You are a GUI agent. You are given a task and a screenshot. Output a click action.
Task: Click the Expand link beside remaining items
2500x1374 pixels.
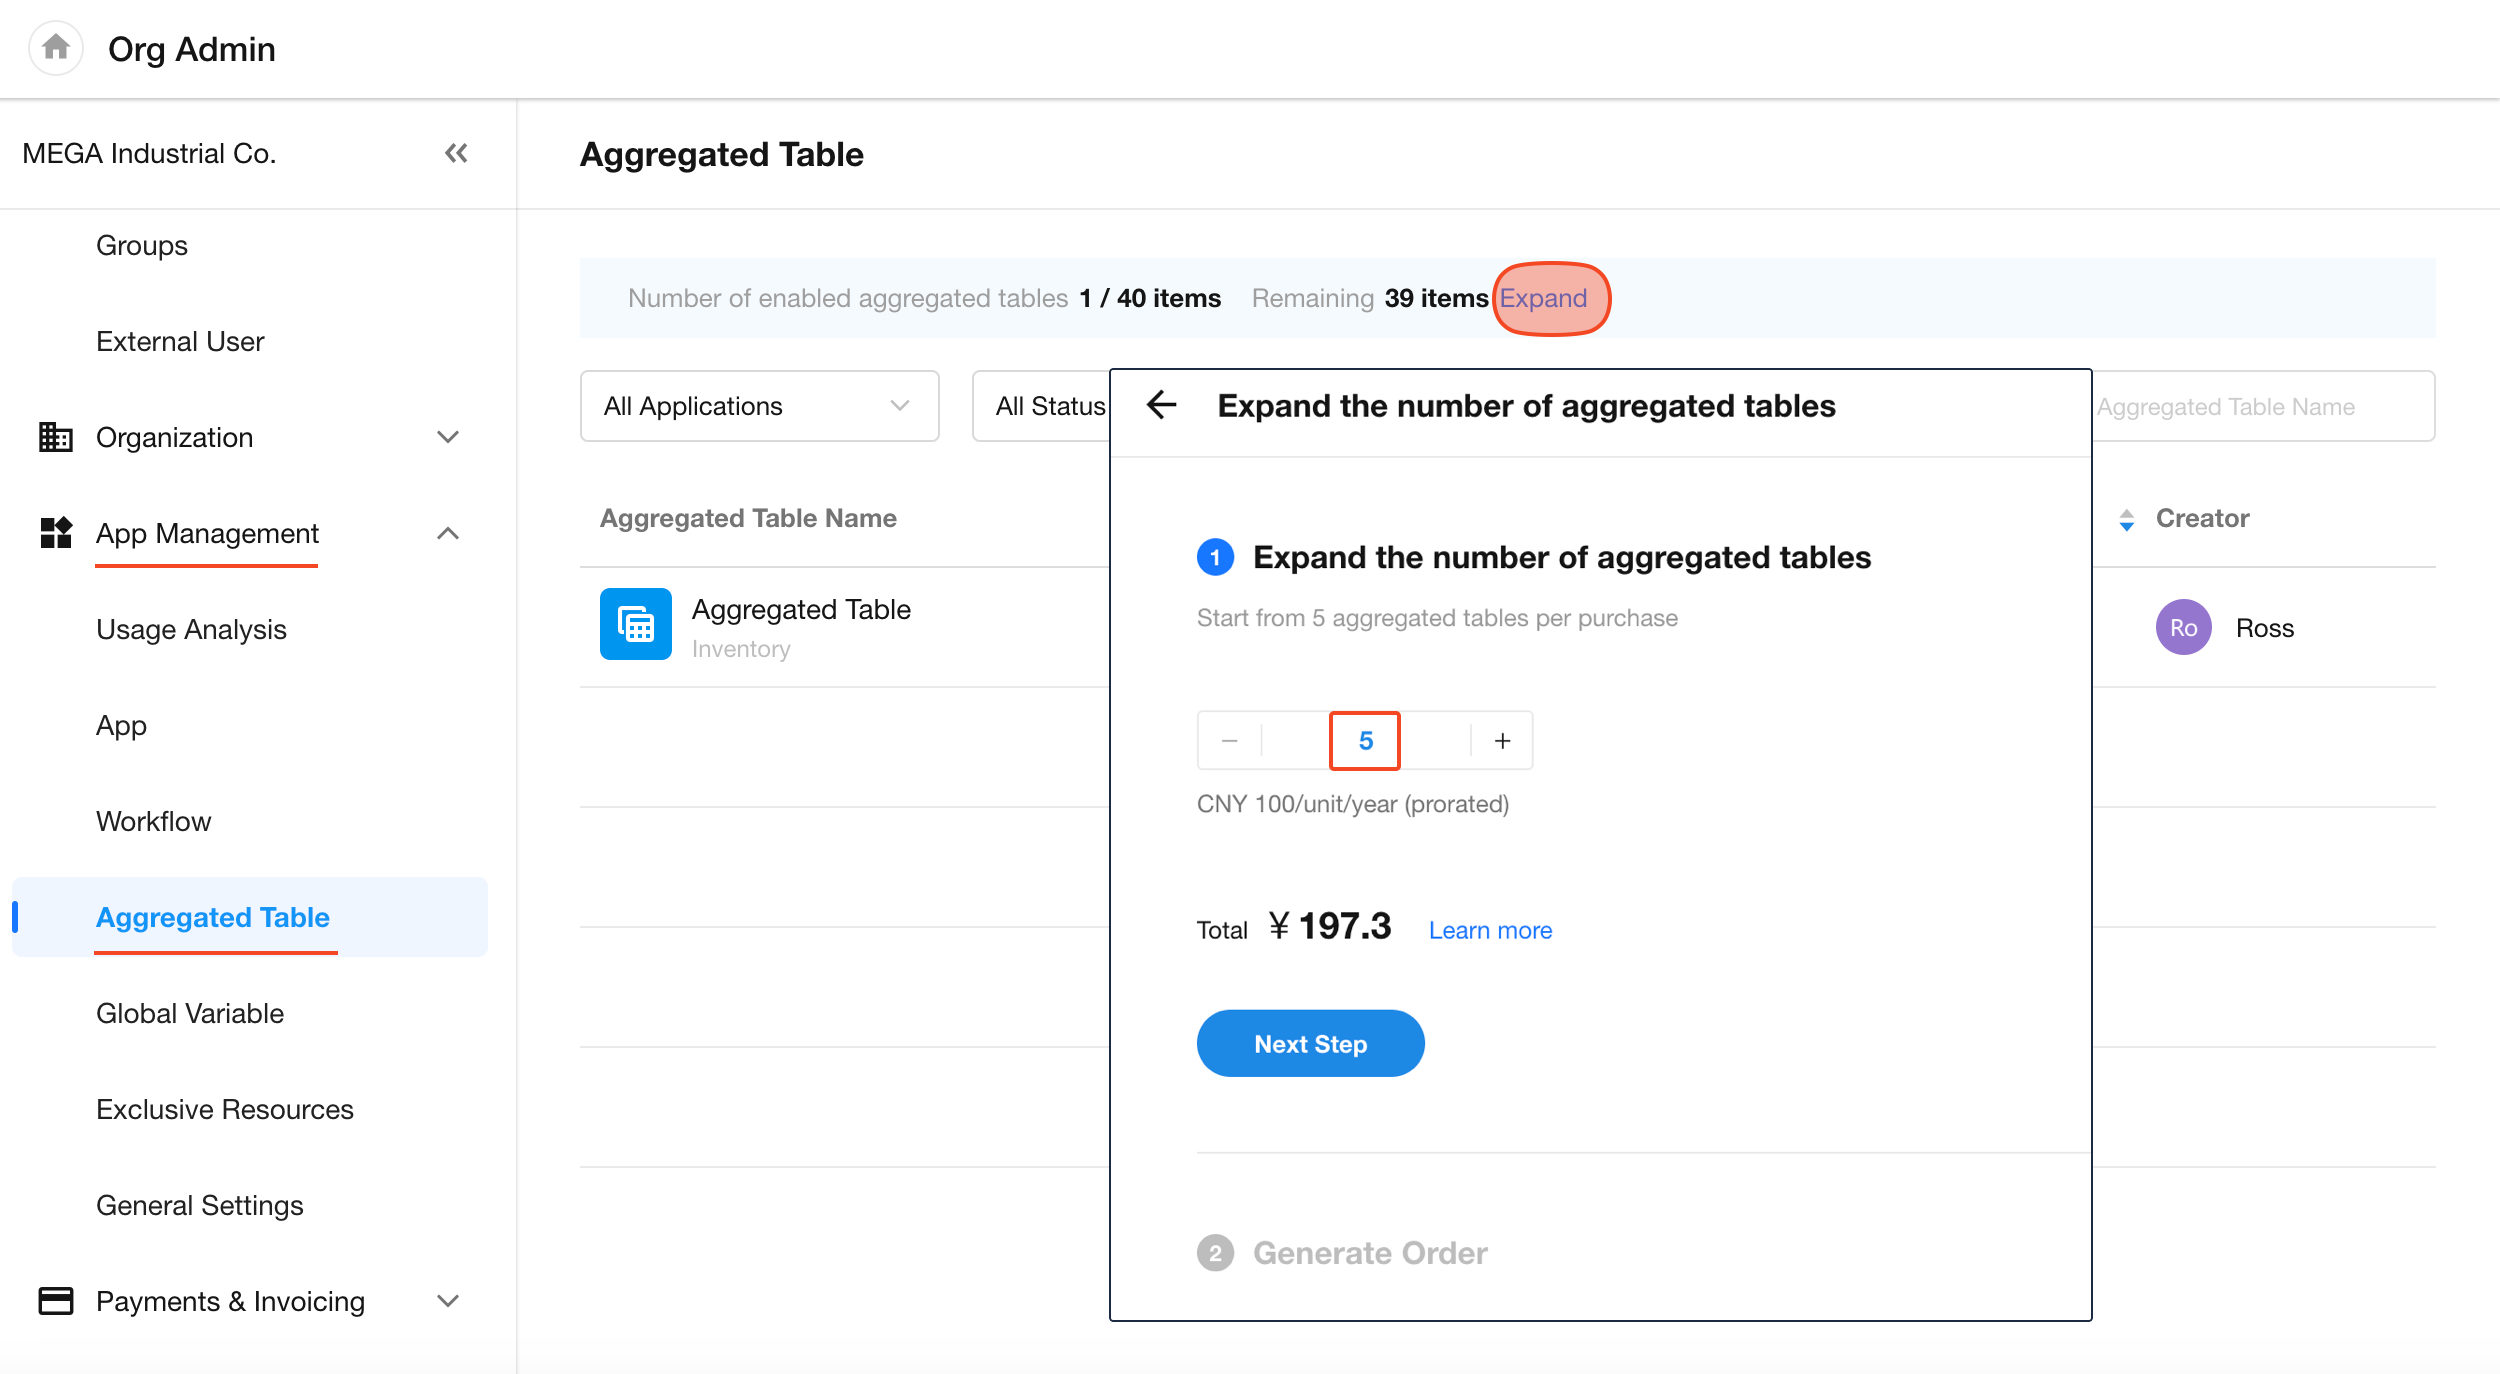(x=1543, y=298)
